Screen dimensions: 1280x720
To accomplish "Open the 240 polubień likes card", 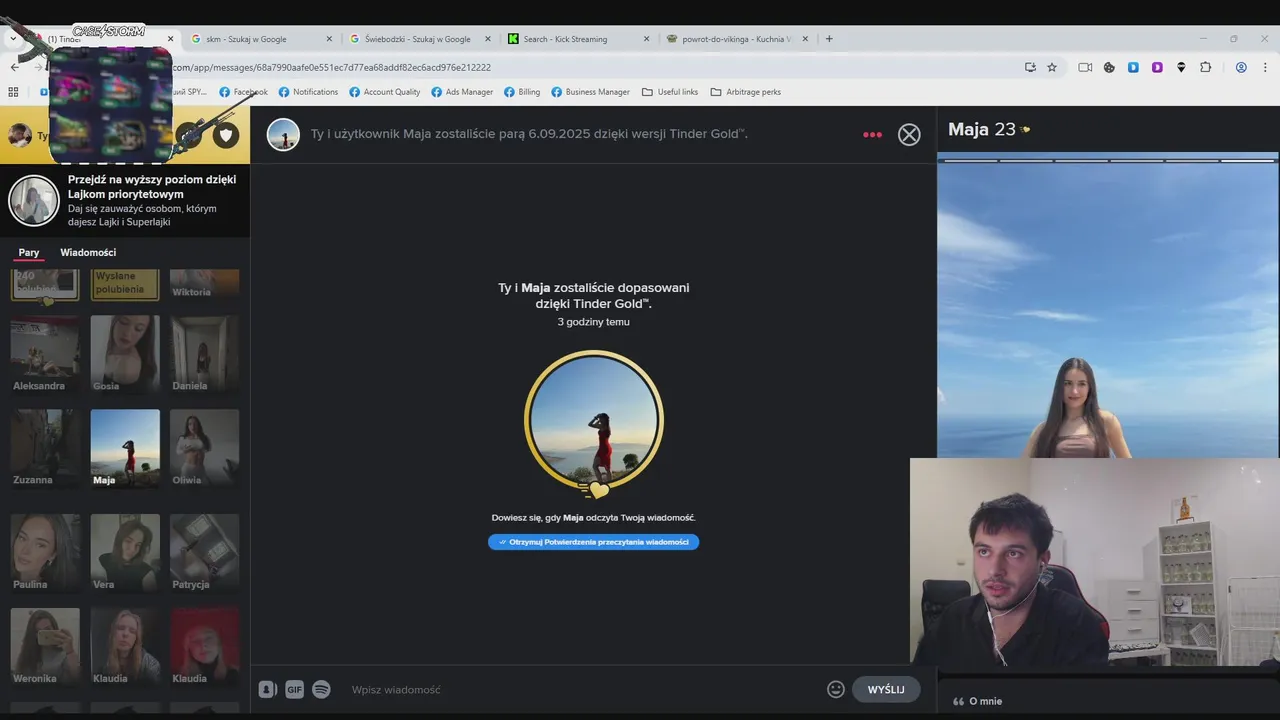I will coord(45,285).
